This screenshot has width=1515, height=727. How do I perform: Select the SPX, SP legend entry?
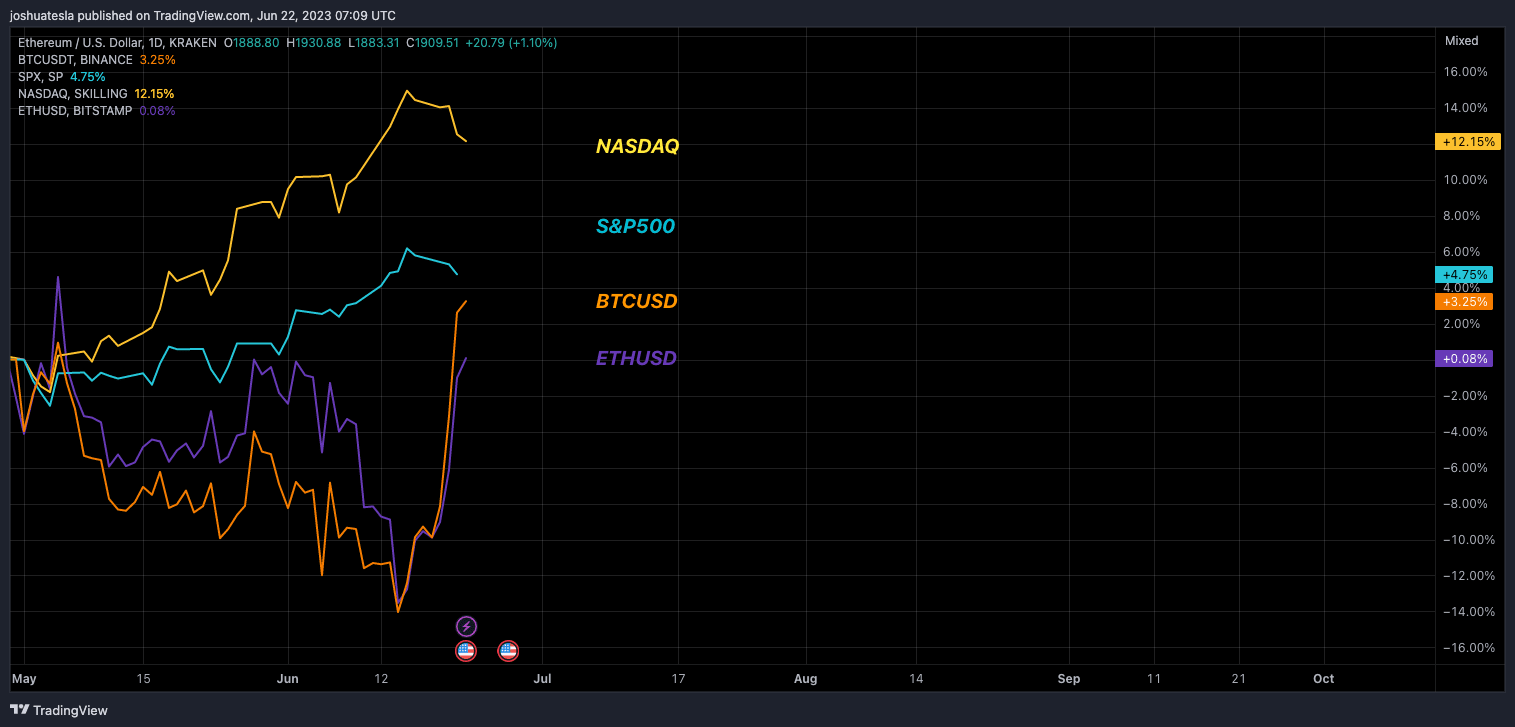click(x=61, y=77)
